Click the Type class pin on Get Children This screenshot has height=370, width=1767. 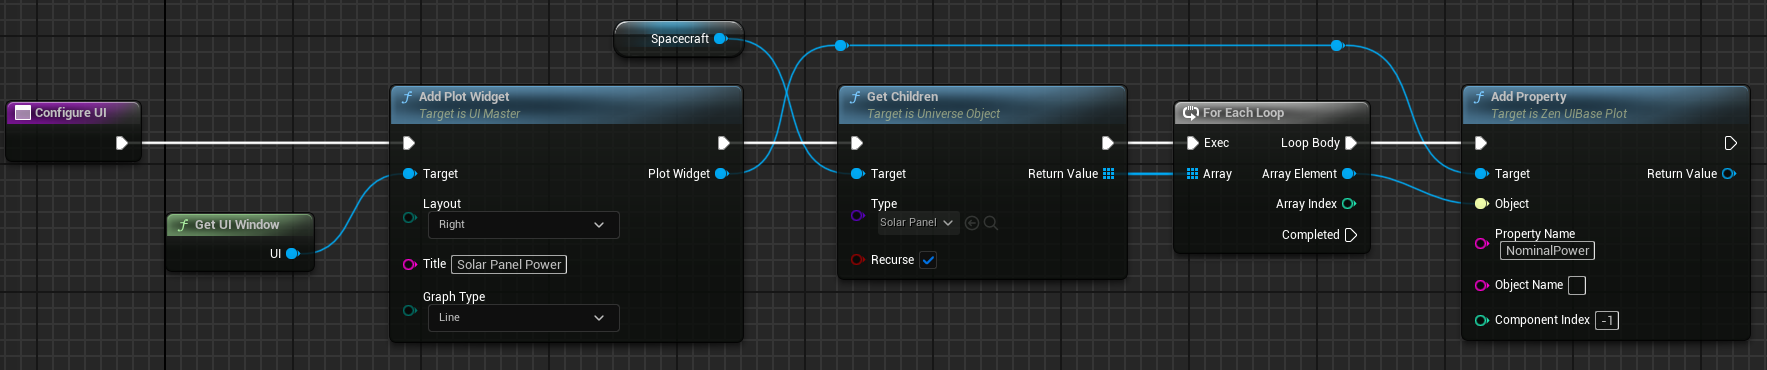coord(857,216)
